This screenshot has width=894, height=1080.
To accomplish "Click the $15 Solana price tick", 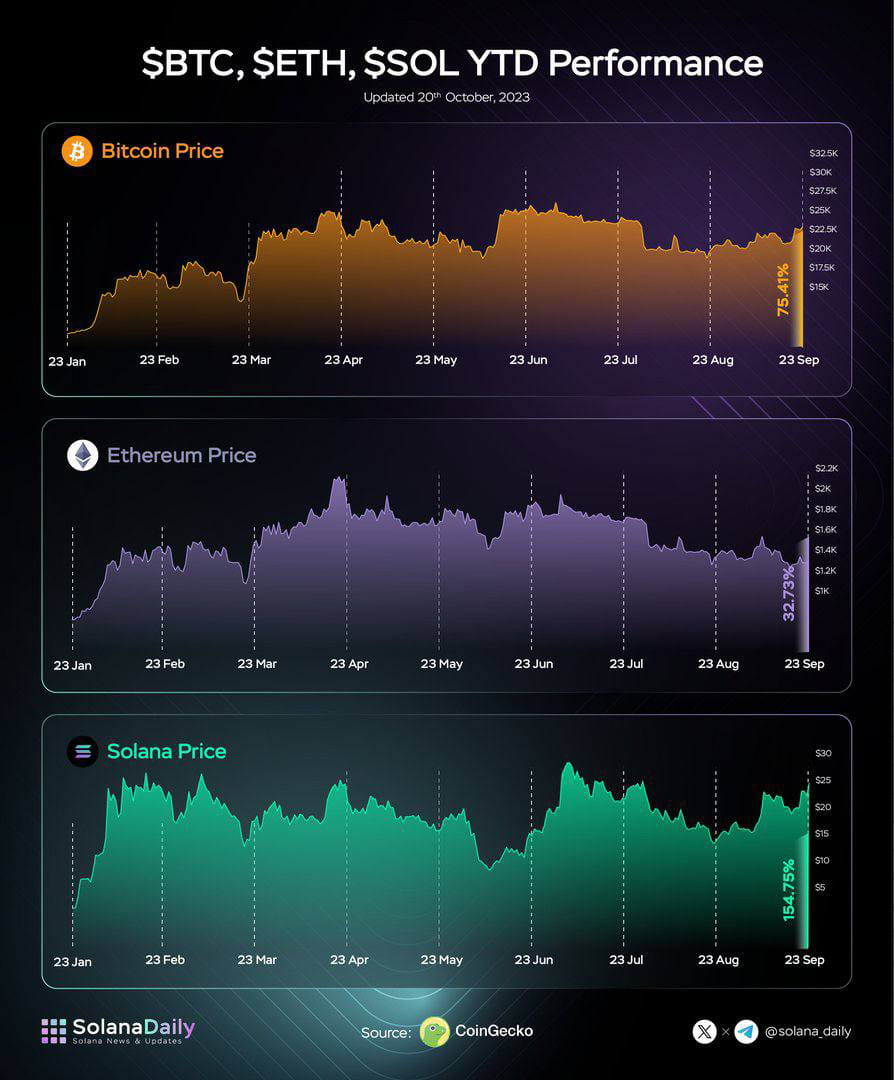I will 823,833.
